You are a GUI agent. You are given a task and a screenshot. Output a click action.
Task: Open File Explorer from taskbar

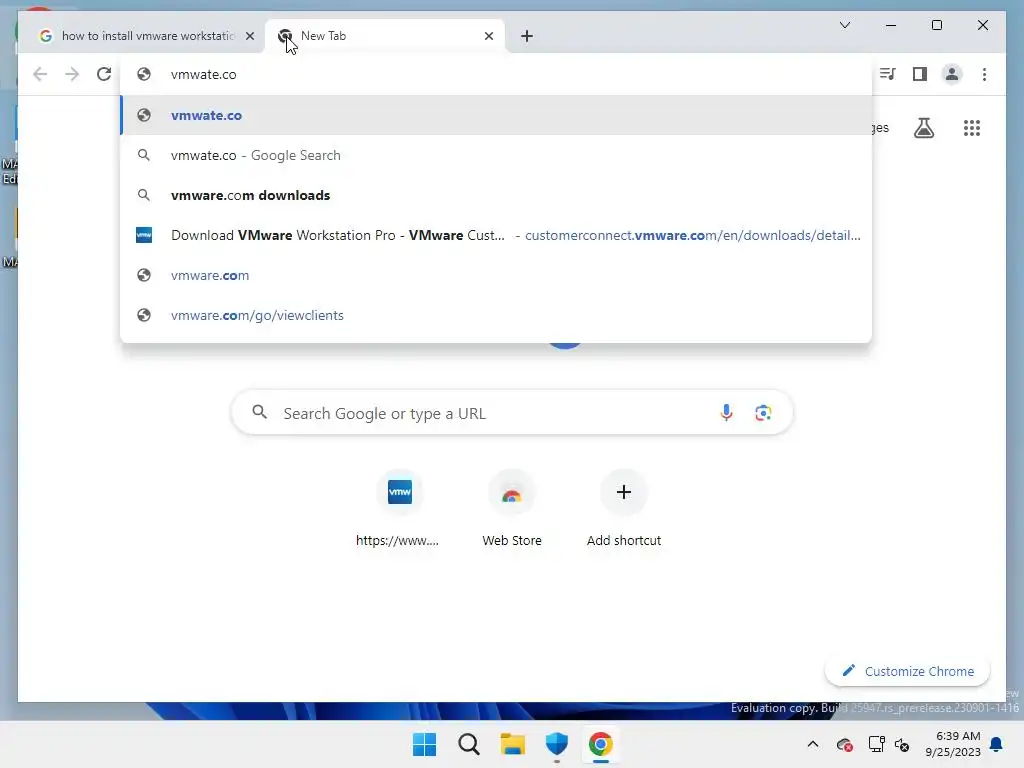(513, 744)
